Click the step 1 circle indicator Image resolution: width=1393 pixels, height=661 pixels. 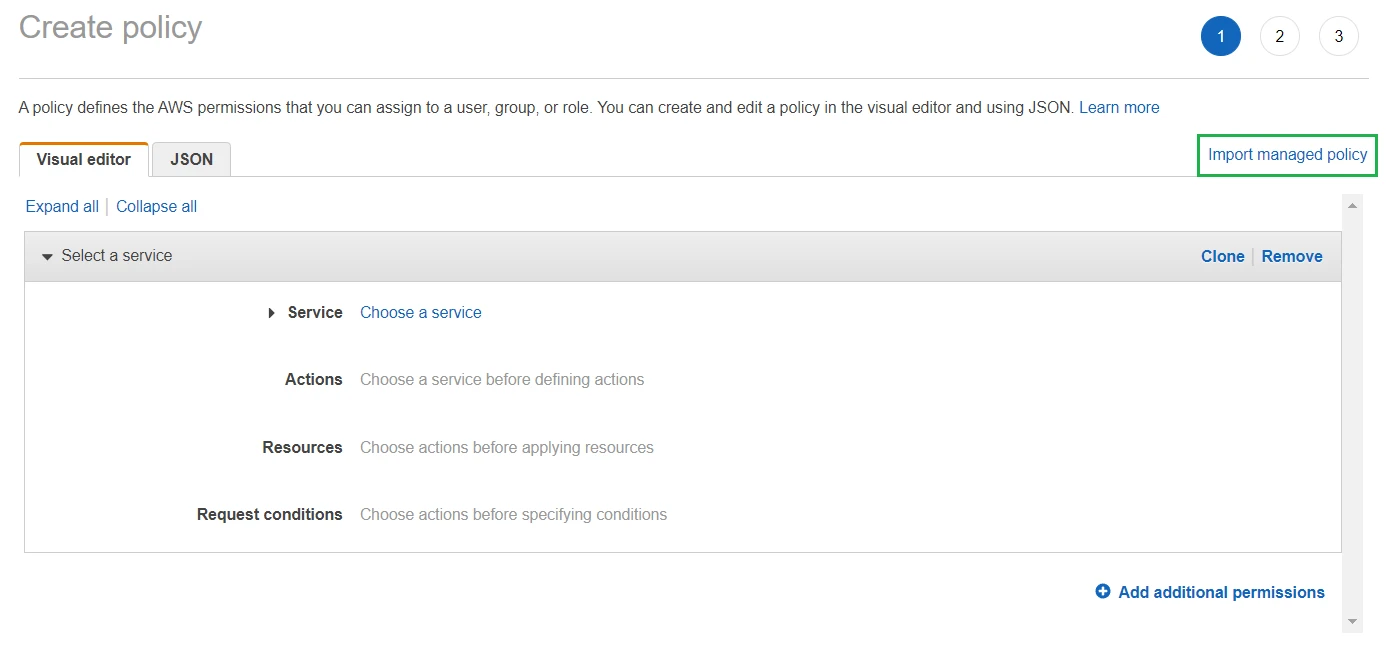coord(1220,37)
